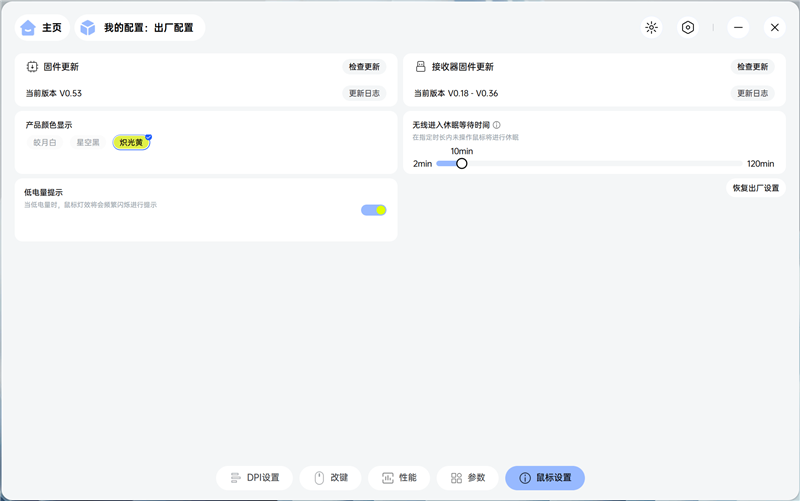
Task: Click the 120min slider maximum label
Action: 760,164
